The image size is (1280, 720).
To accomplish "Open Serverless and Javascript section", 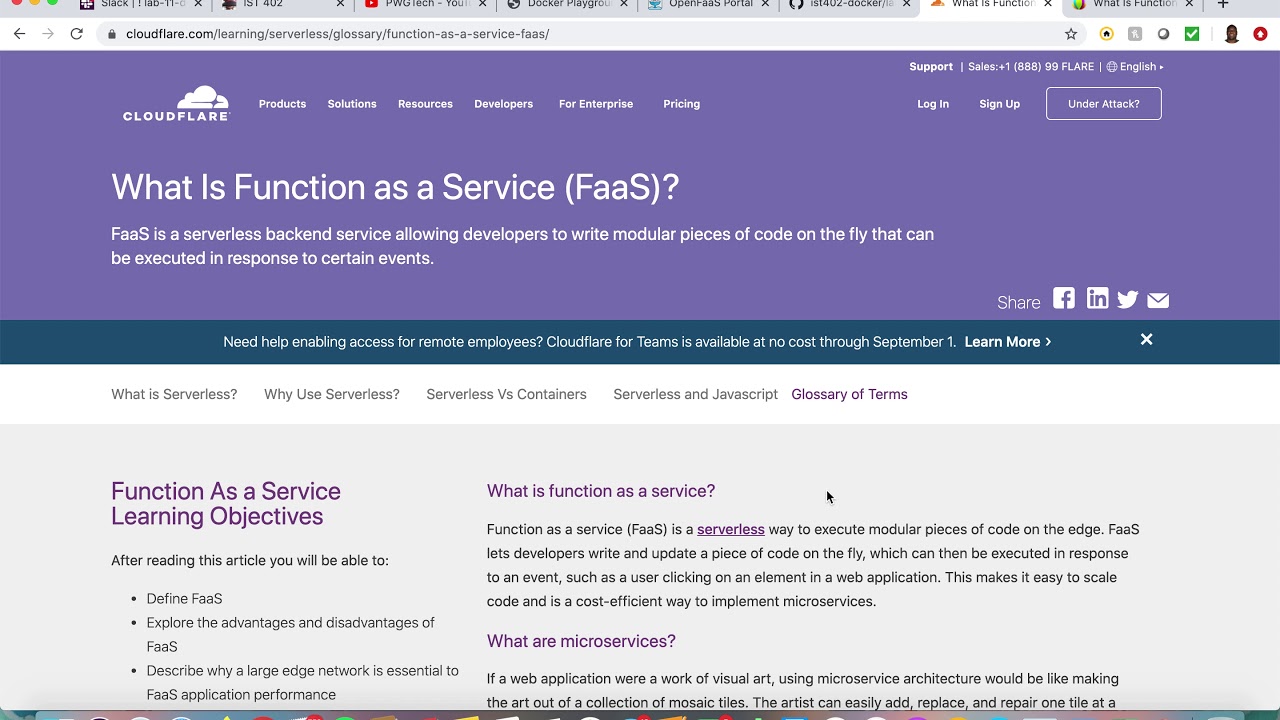I will pyautogui.click(x=695, y=394).
